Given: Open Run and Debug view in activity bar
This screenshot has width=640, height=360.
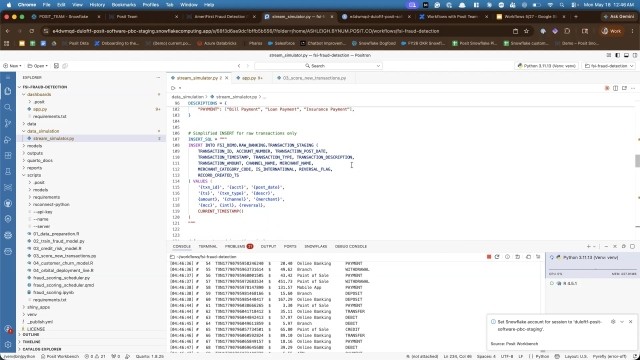Looking at the screenshot, I should 8,140.
